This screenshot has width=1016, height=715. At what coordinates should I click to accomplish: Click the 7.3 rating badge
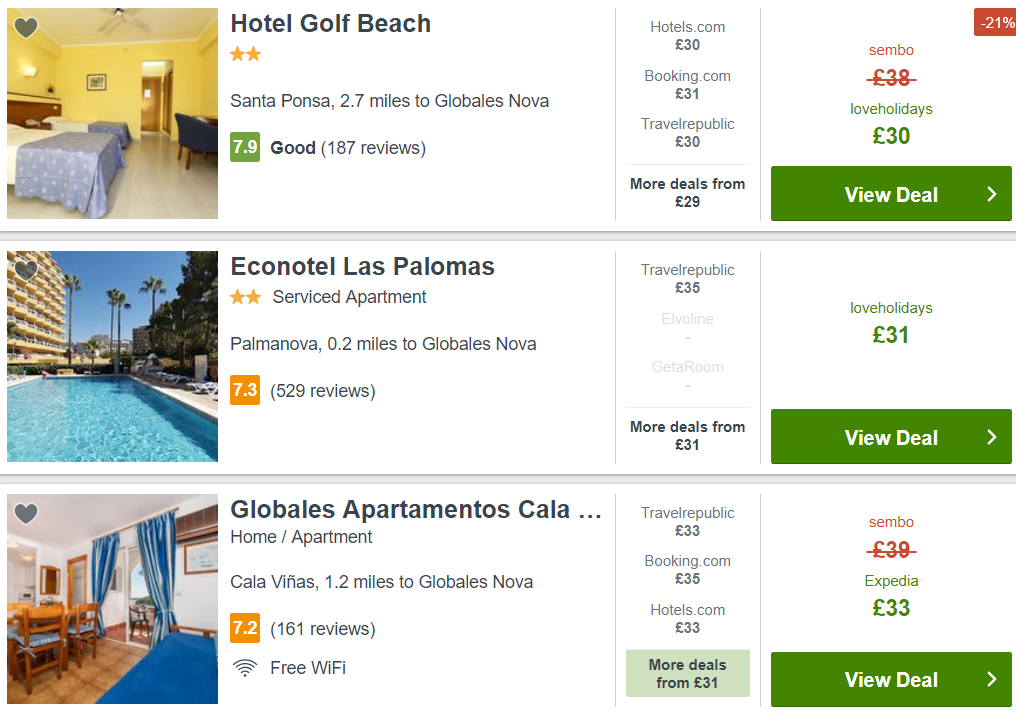[x=245, y=390]
